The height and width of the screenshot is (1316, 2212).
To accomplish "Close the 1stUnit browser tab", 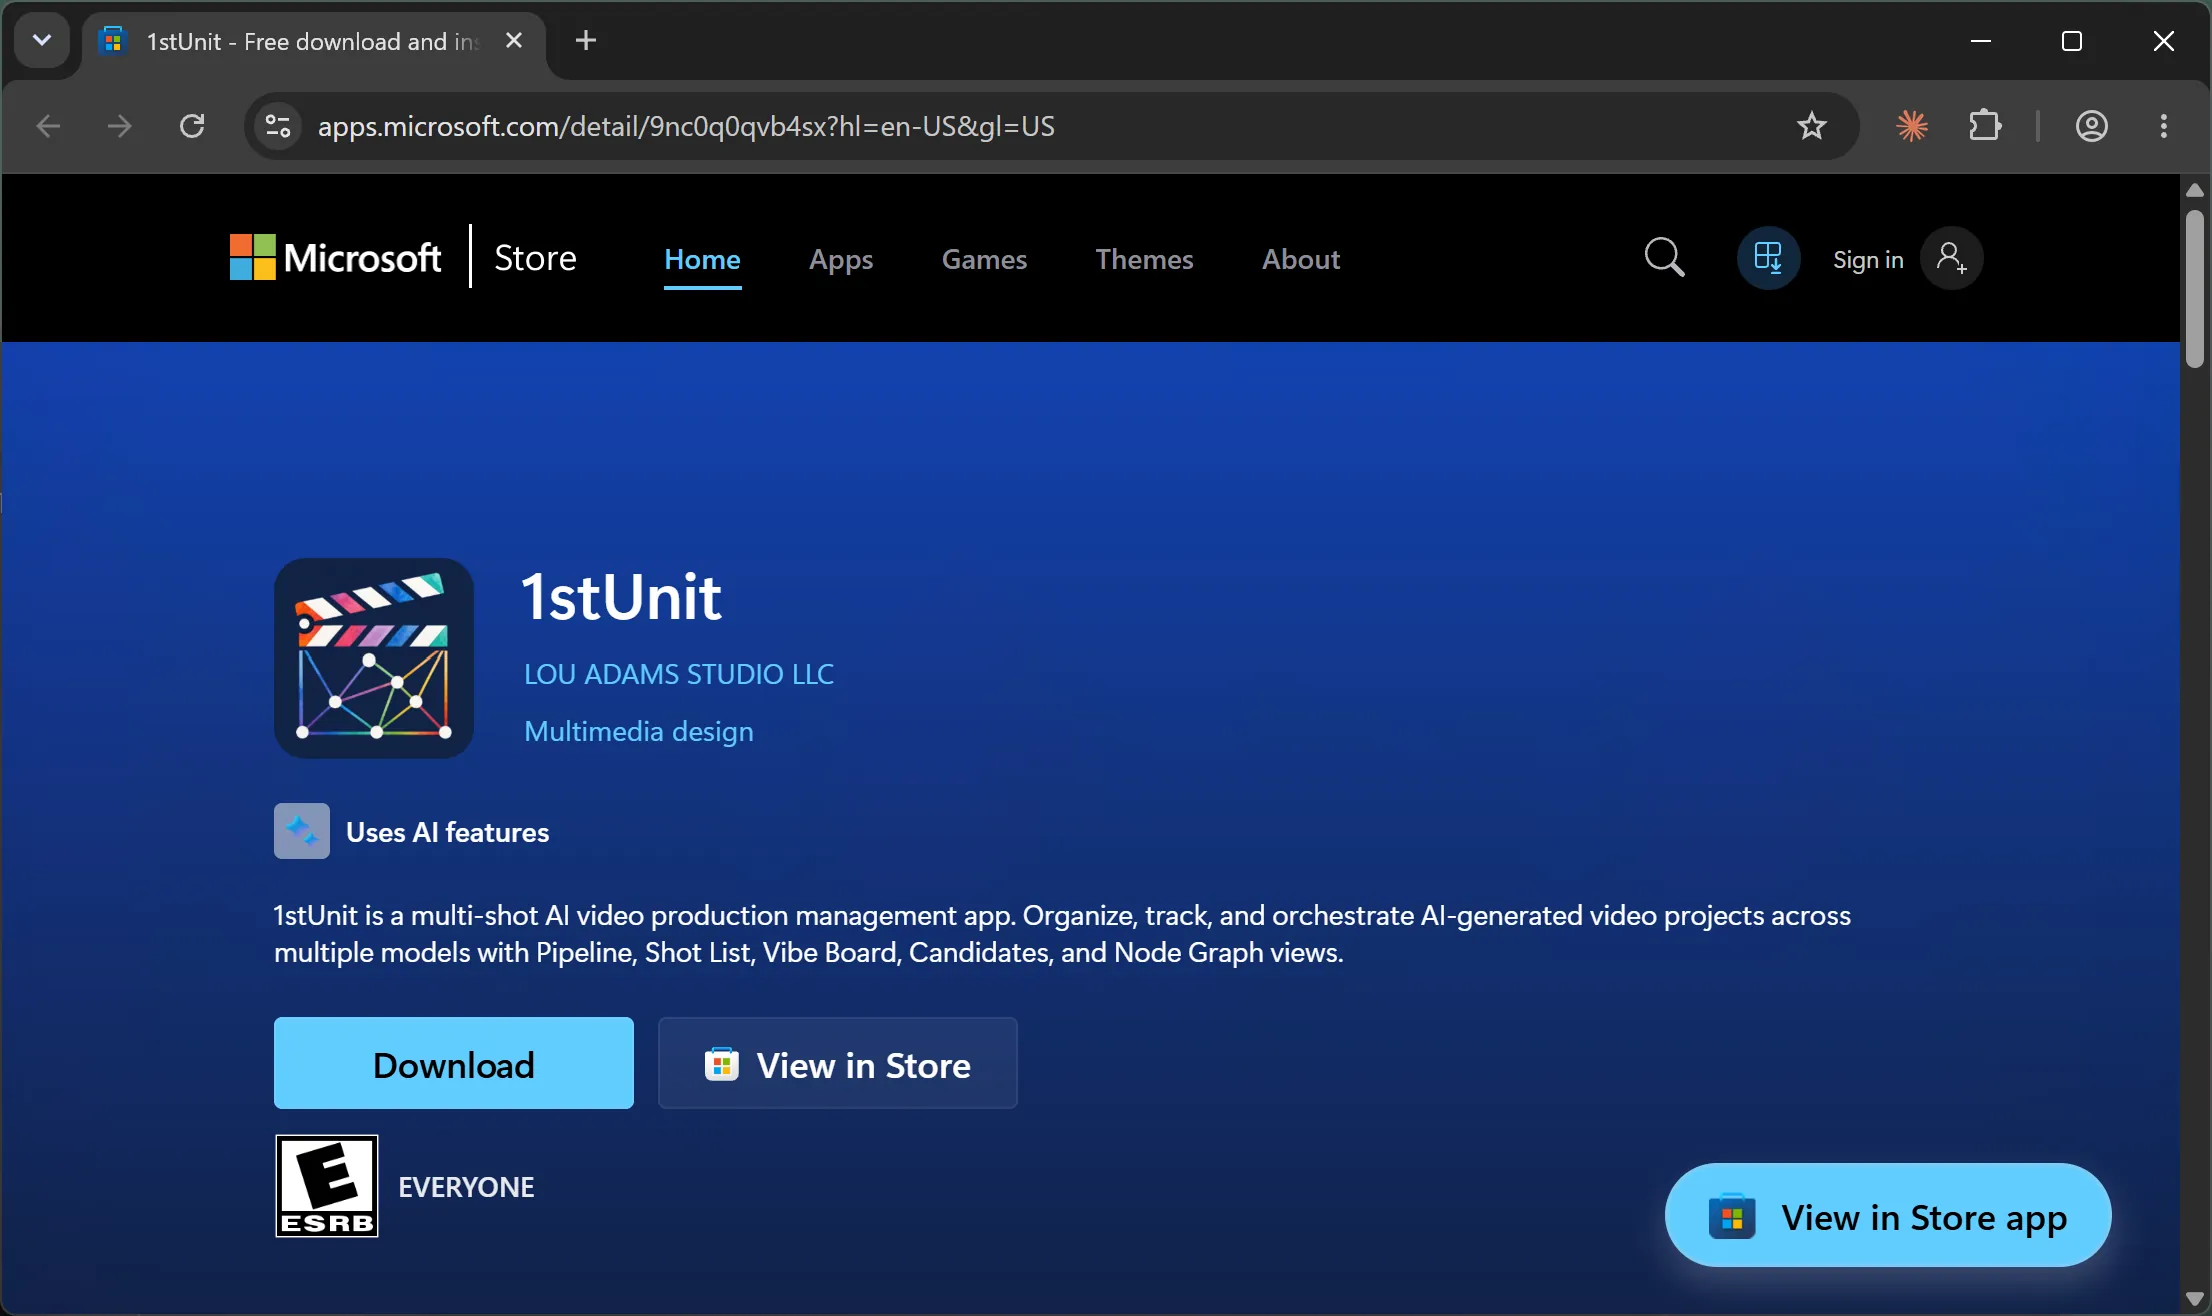I will point(514,40).
